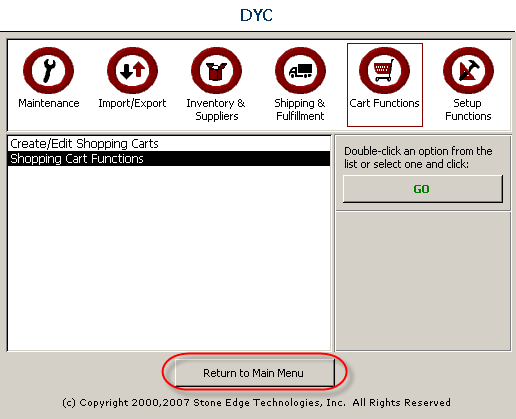Viewport: 516px width, 419px height.
Task: Choose the Shipping & Fulfillment truck icon
Action: 300,71
